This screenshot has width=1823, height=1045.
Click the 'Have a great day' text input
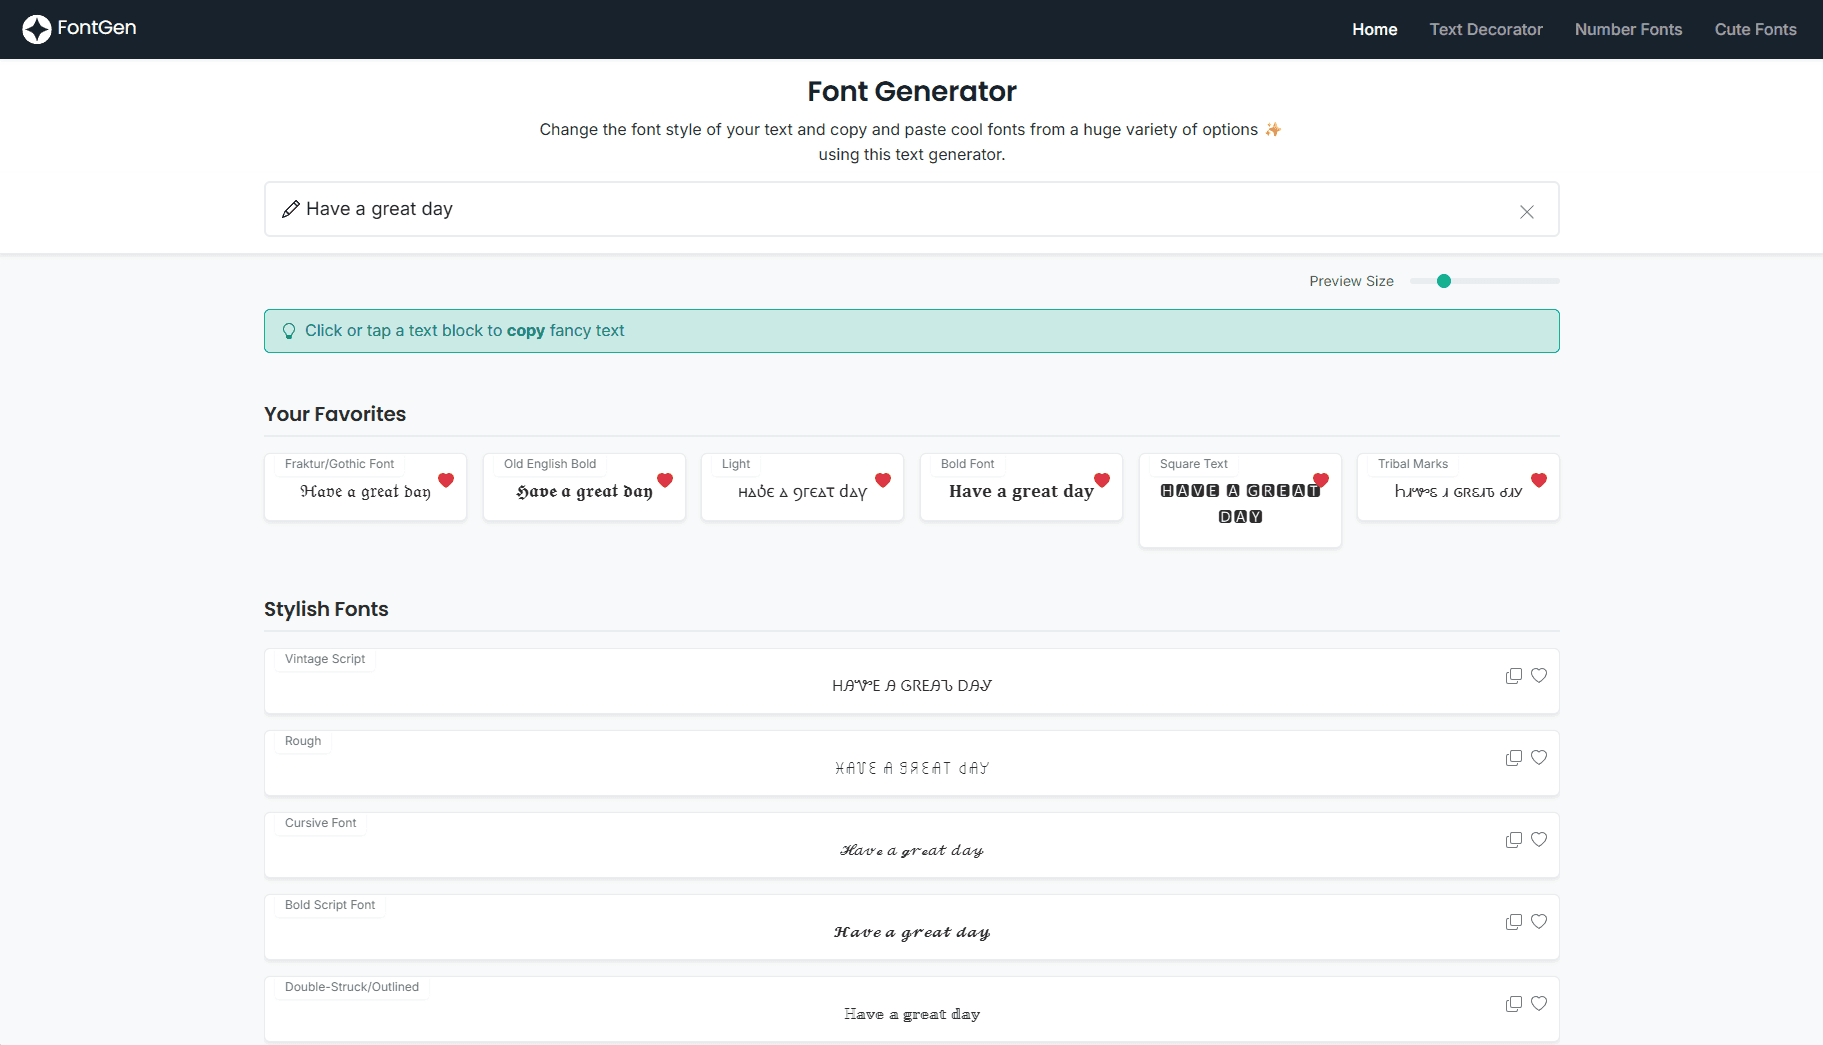tap(900, 209)
